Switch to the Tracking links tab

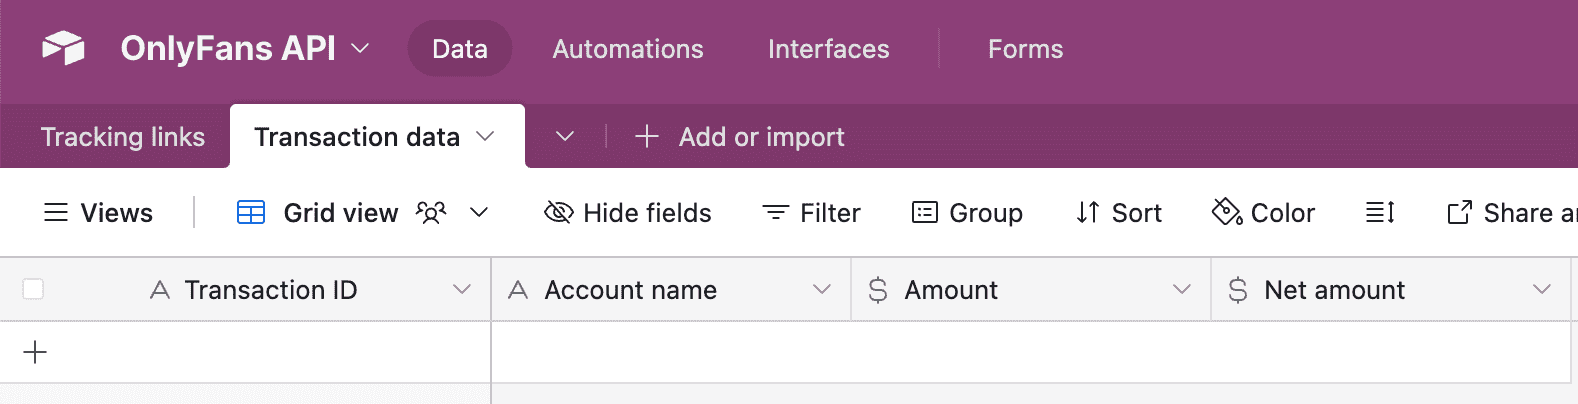[x=122, y=137]
